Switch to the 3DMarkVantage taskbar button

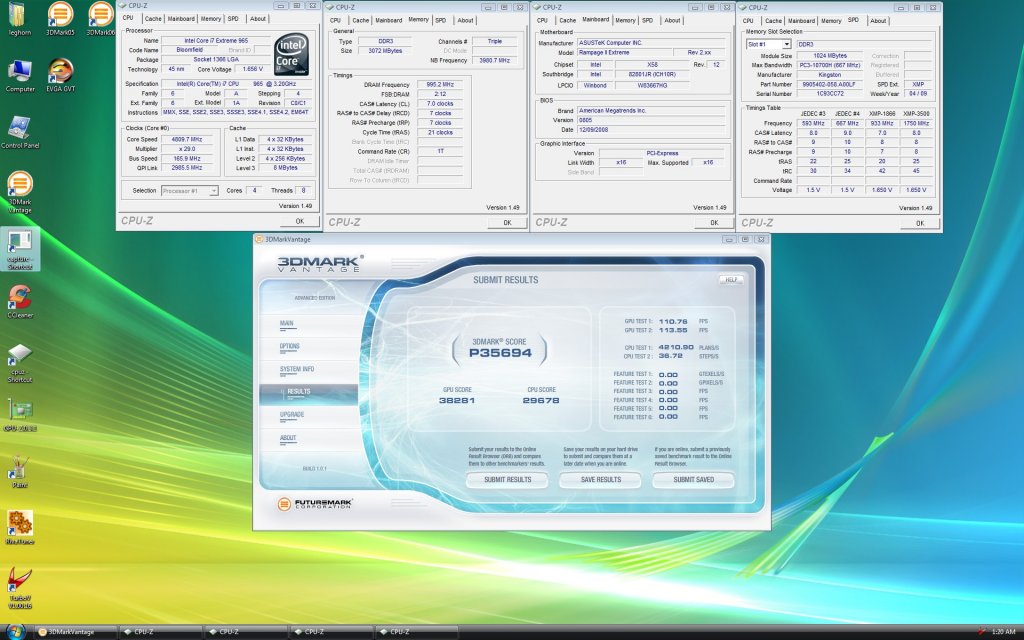(75, 632)
